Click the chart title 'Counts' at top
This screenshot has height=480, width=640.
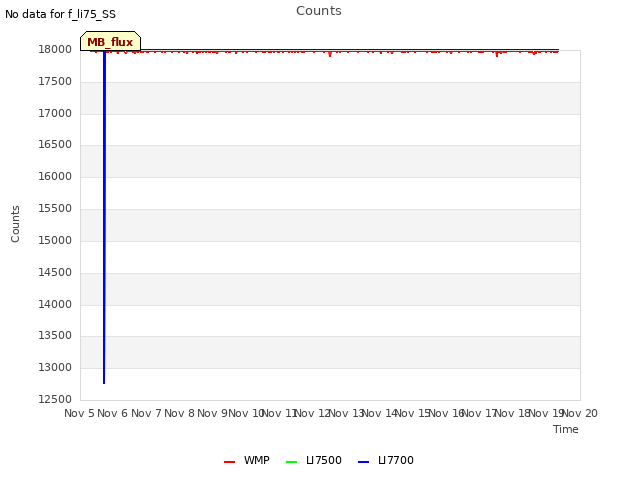coord(319,11)
